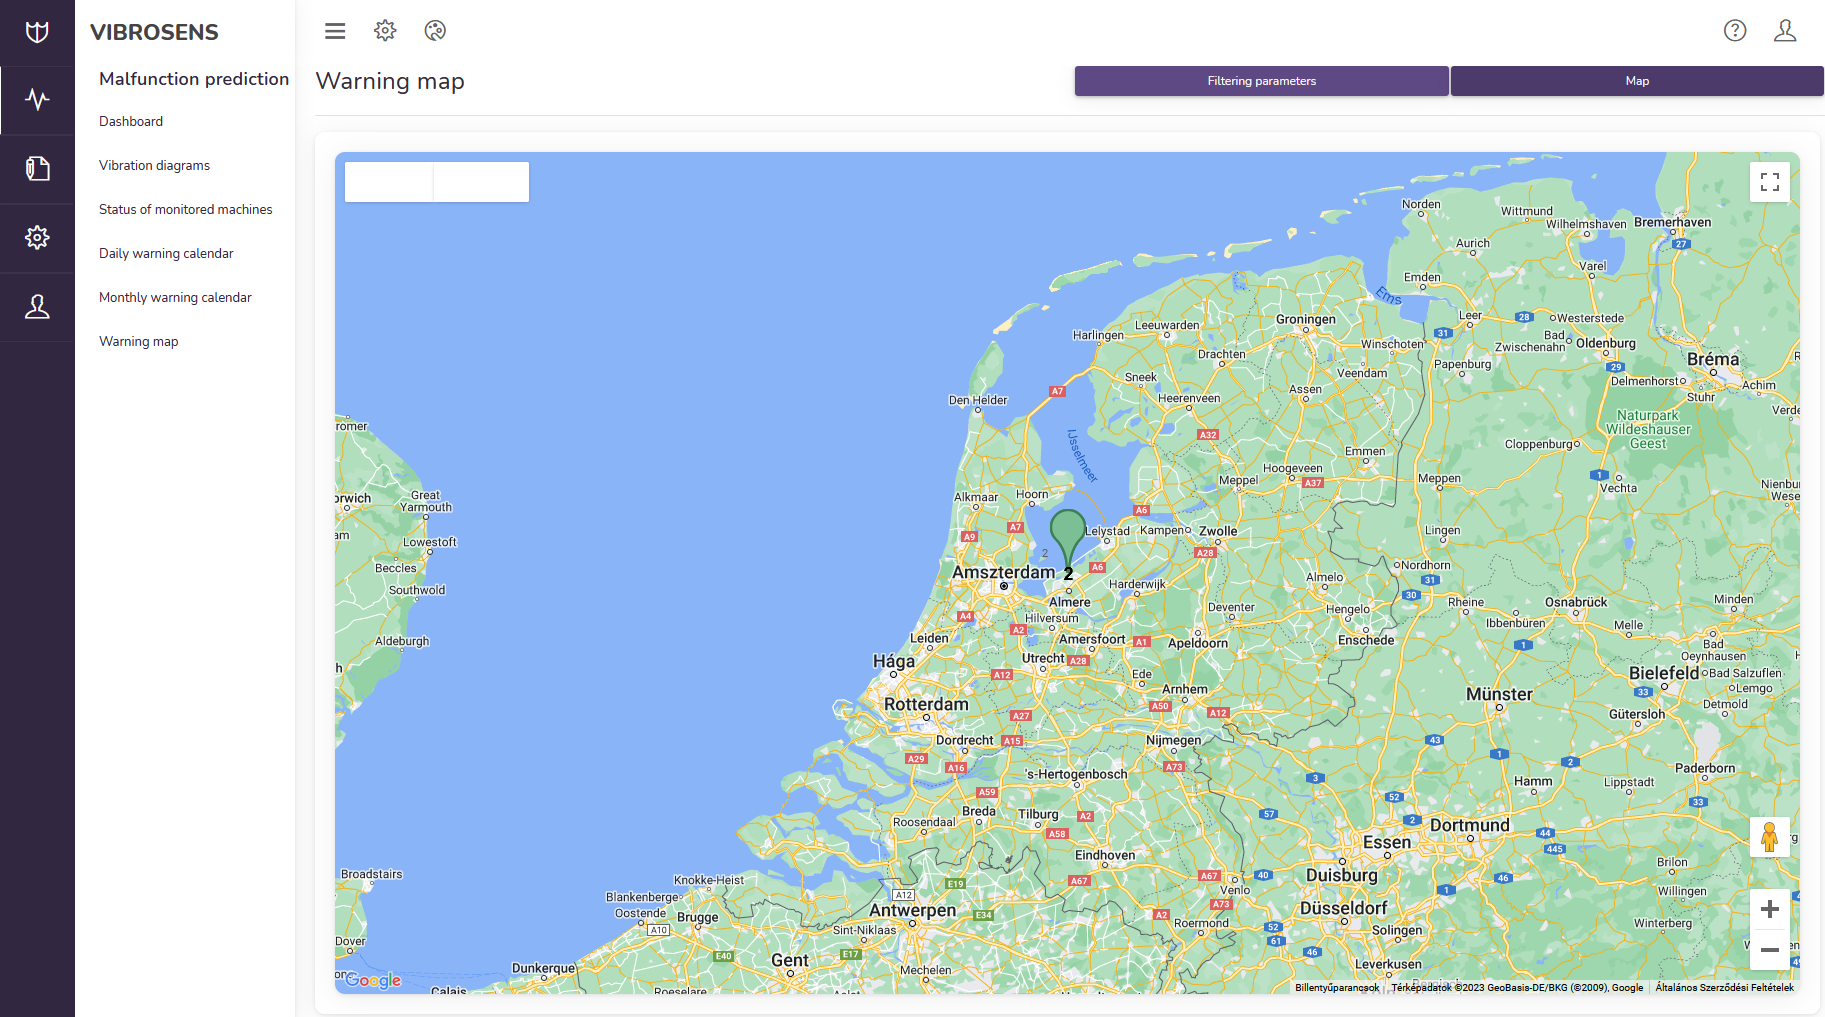Open Vibration diagrams menu item
Viewport: 1825px width, 1017px height.
pyautogui.click(x=154, y=165)
